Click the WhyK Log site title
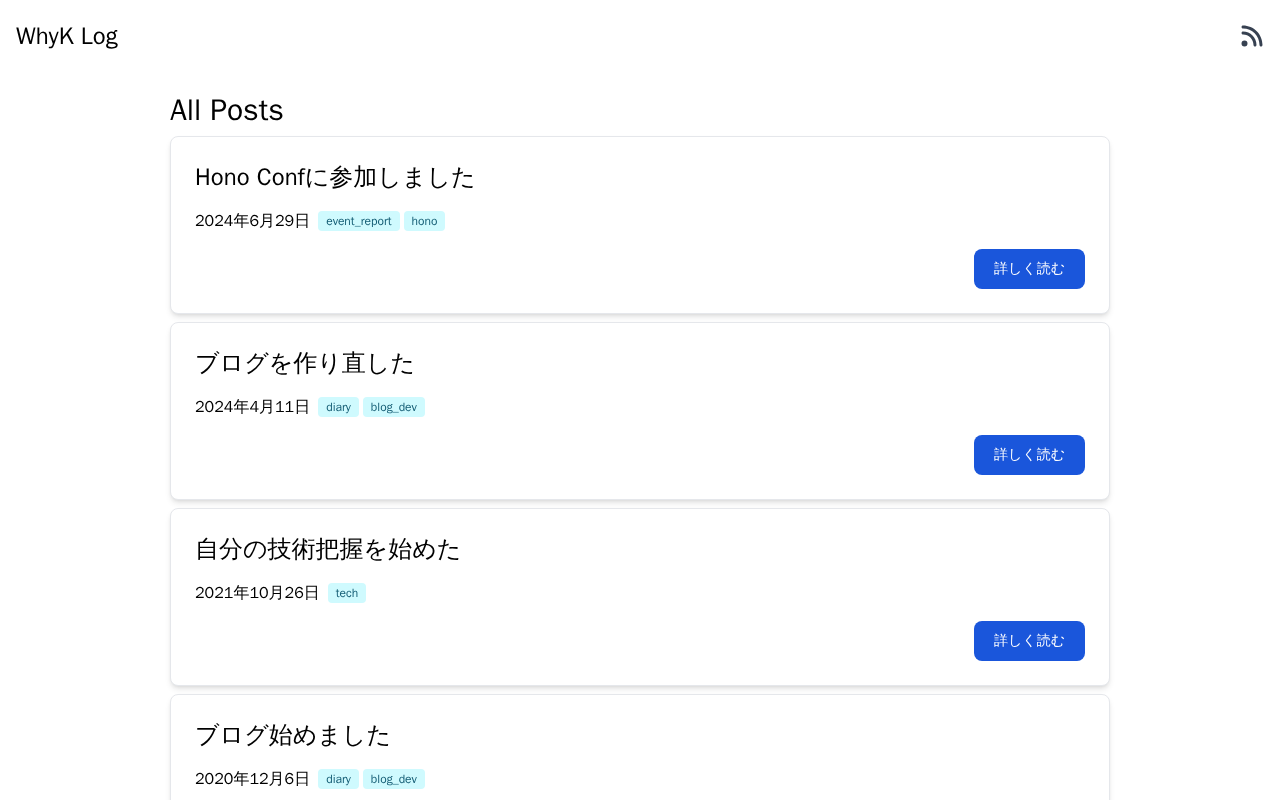The image size is (1280, 800). (67, 36)
